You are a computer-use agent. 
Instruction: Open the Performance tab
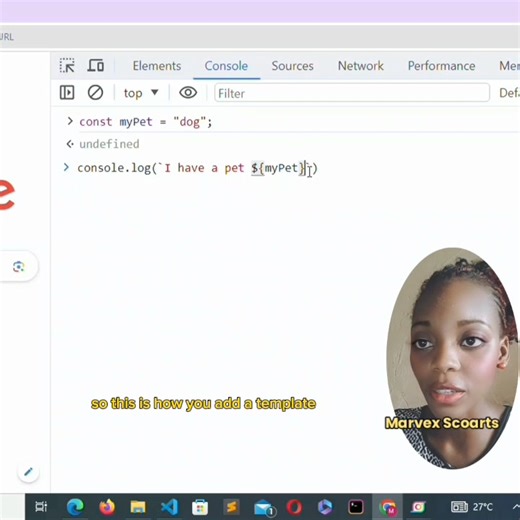(x=441, y=66)
